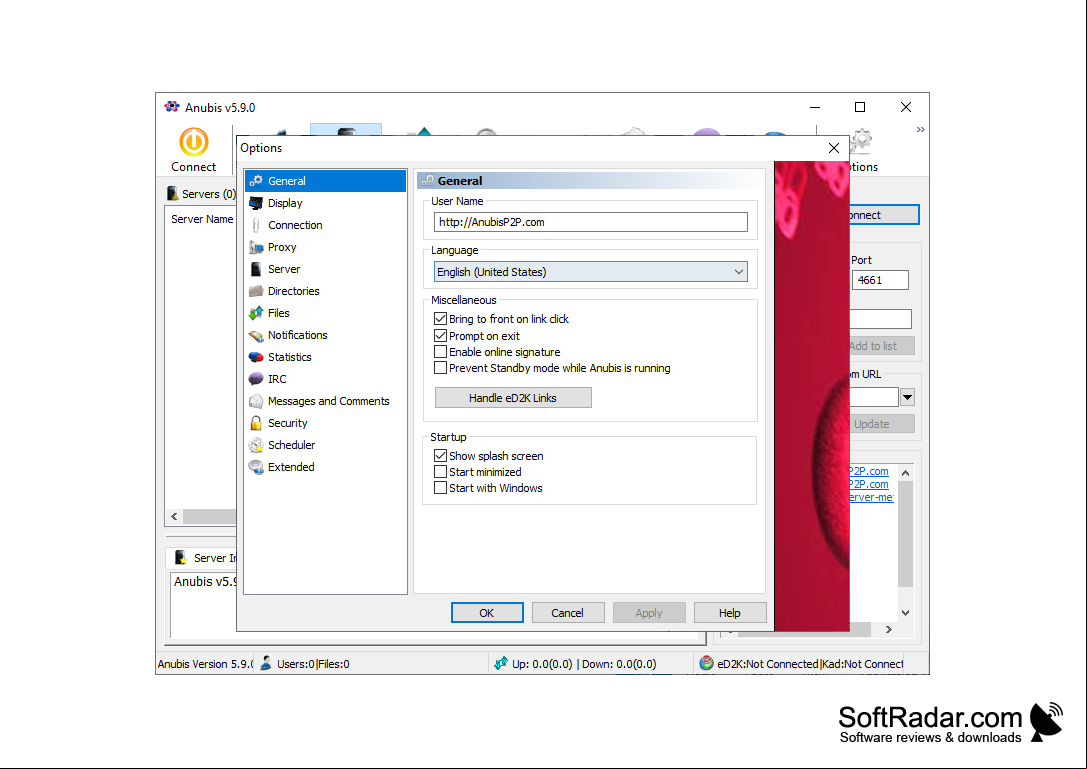
Task: Go to Security settings
Action: (325, 423)
